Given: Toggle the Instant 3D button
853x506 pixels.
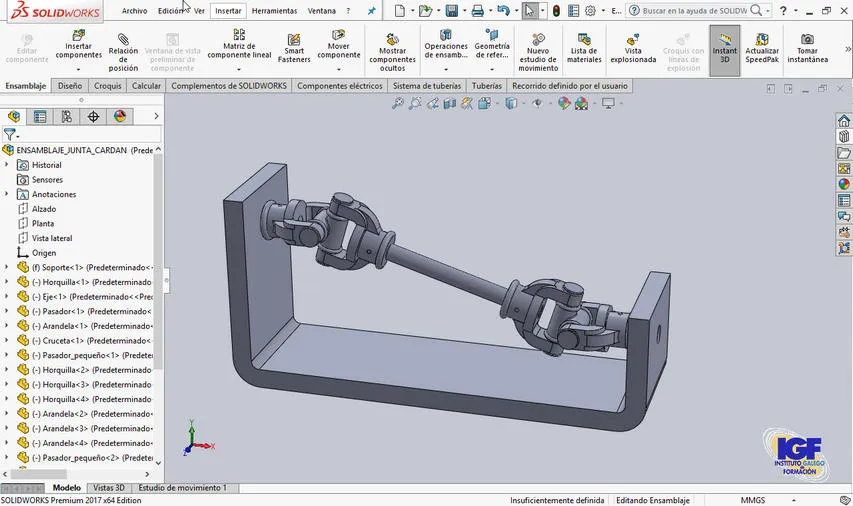Looking at the screenshot, I should click(725, 51).
